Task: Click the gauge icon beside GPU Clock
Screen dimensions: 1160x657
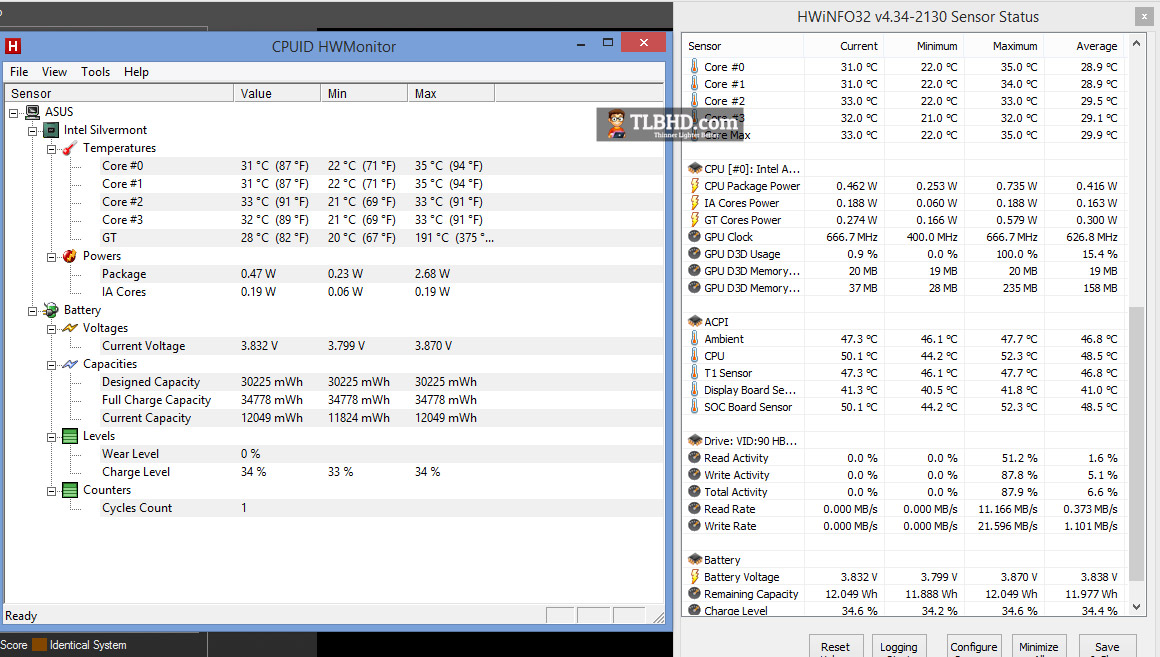Action: click(695, 237)
